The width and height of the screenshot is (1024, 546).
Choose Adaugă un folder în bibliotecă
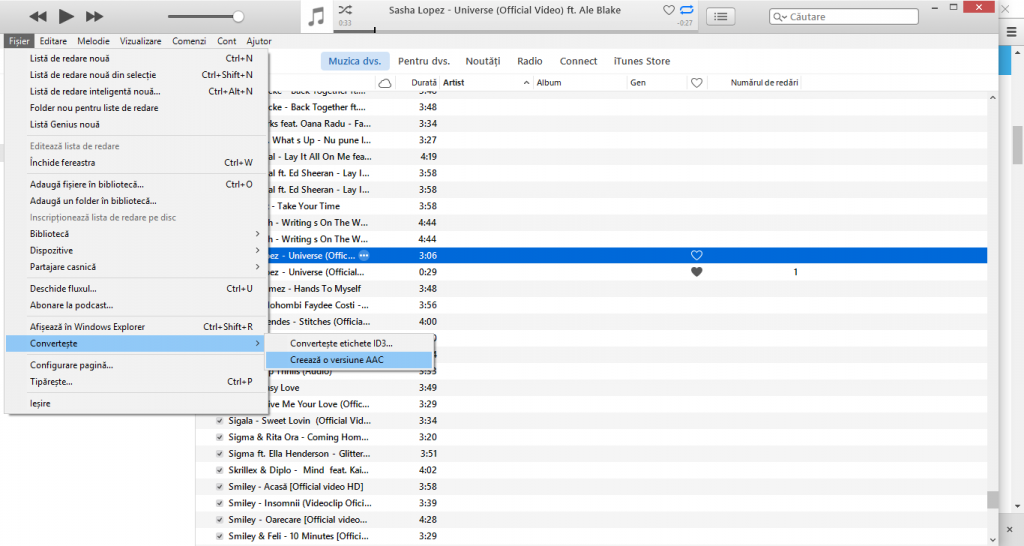click(x=136, y=201)
